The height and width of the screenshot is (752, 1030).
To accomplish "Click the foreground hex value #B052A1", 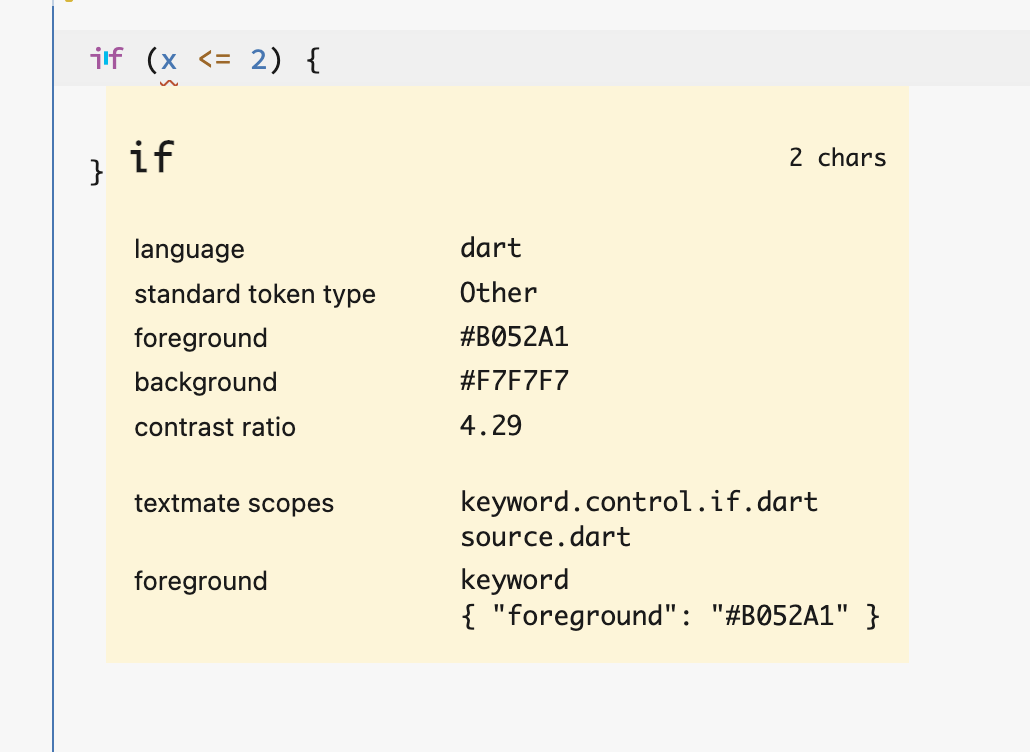I will click(x=514, y=337).
